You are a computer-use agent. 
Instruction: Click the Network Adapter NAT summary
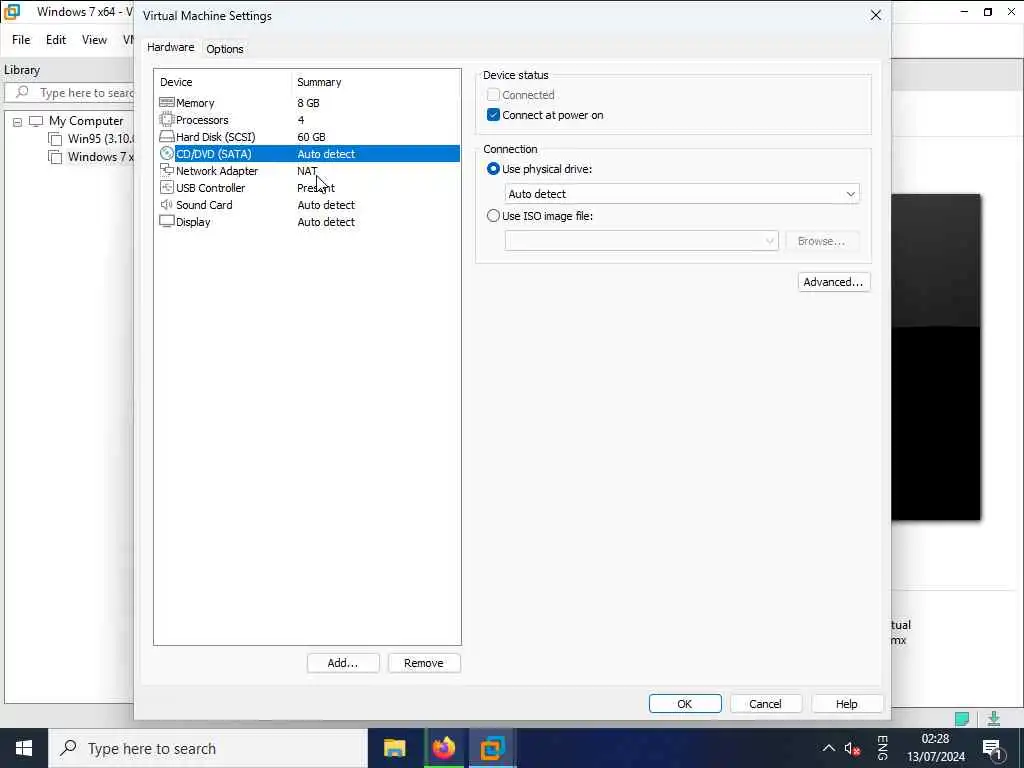pos(307,170)
